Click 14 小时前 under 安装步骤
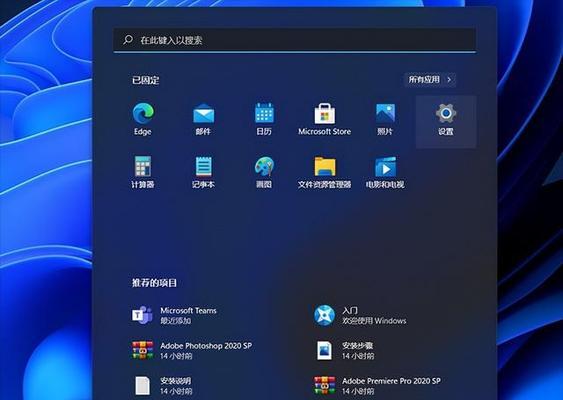 pos(358,356)
